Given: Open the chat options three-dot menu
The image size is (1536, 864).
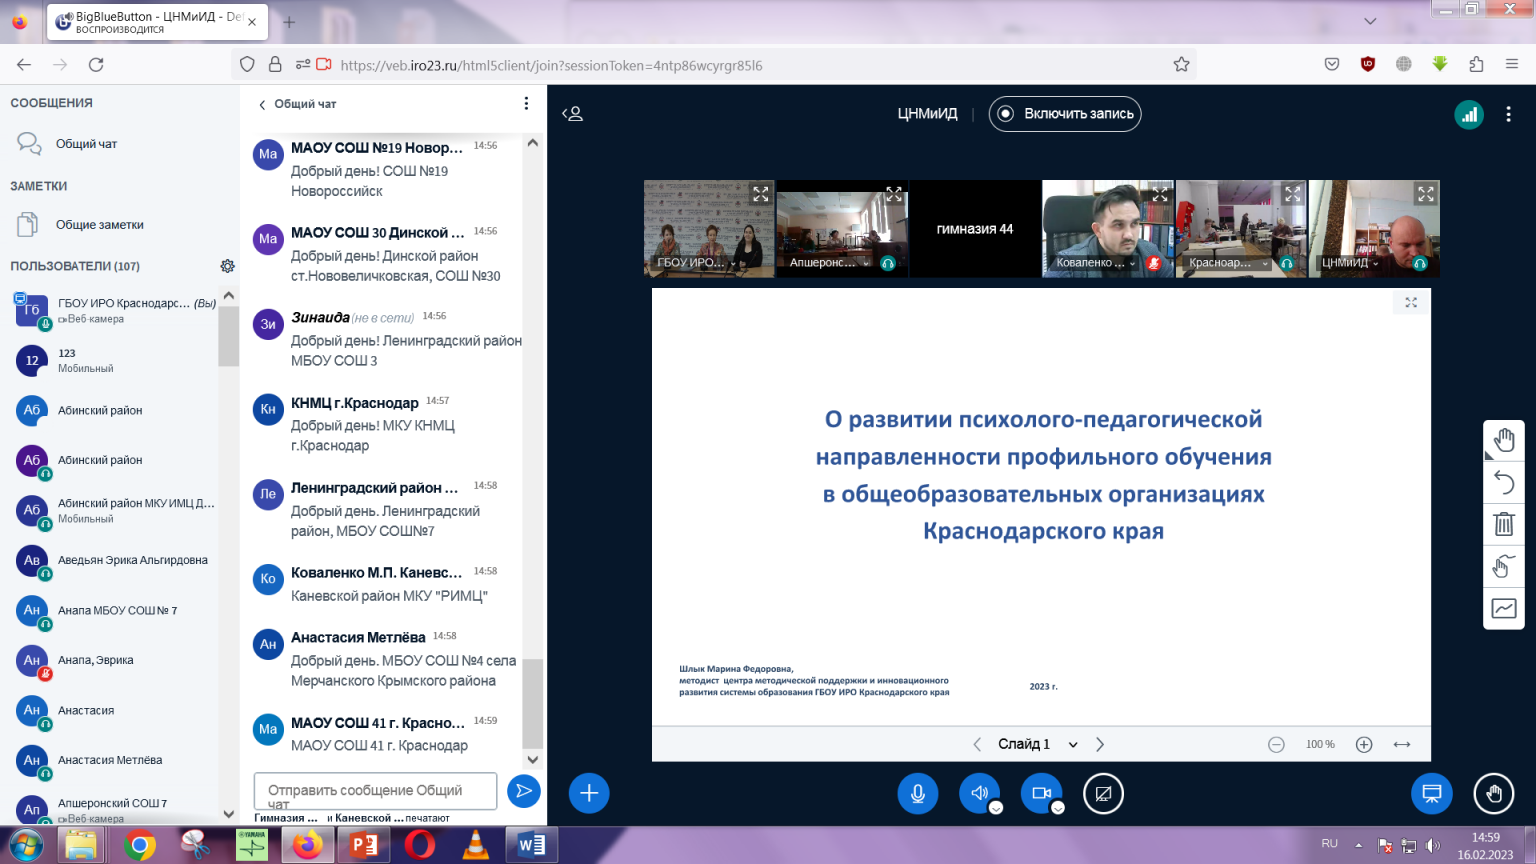Looking at the screenshot, I should coord(526,104).
